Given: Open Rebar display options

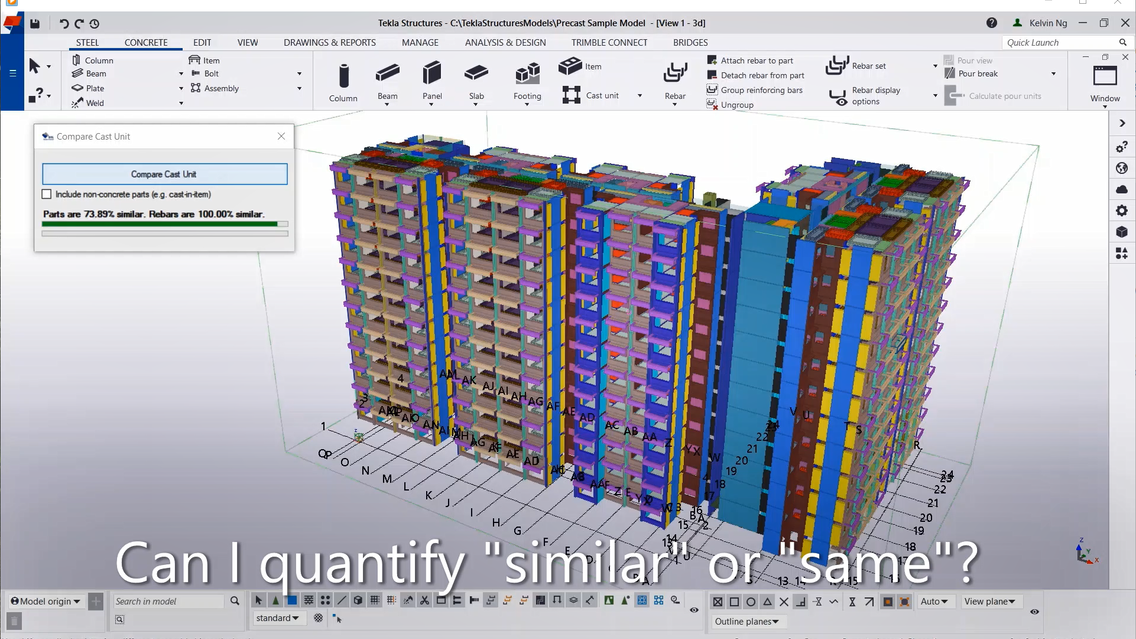Looking at the screenshot, I should 864,96.
